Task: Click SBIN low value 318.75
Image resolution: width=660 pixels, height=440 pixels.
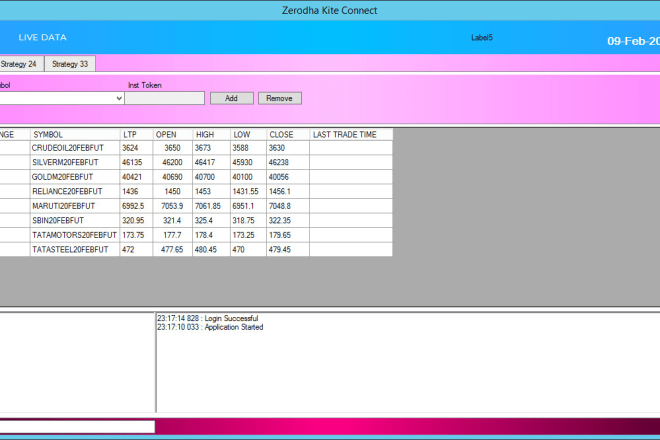Action: (248, 220)
